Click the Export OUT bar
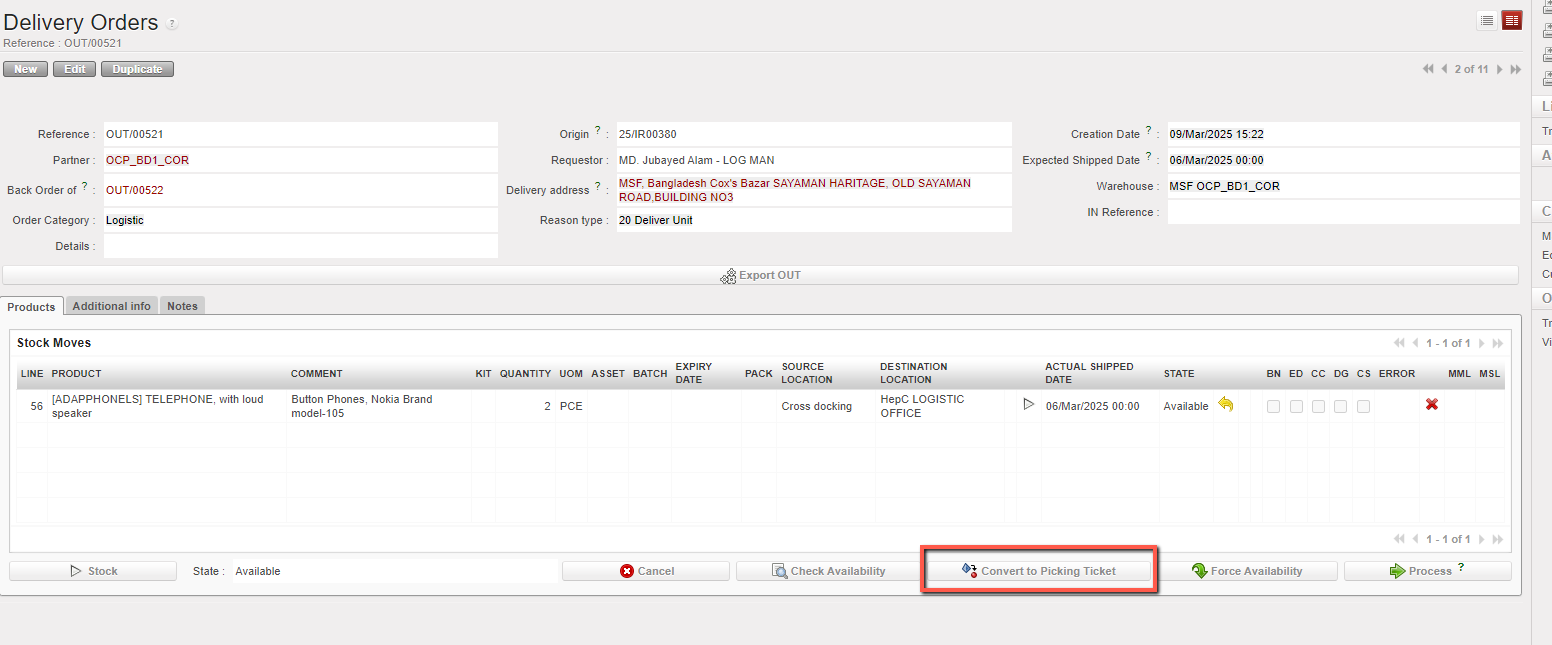The height and width of the screenshot is (645, 1552). tap(760, 275)
